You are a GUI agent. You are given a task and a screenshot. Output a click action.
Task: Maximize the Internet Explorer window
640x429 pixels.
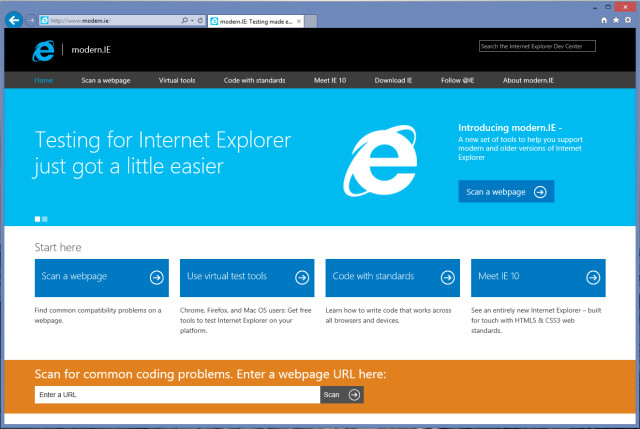(x=608, y=7)
